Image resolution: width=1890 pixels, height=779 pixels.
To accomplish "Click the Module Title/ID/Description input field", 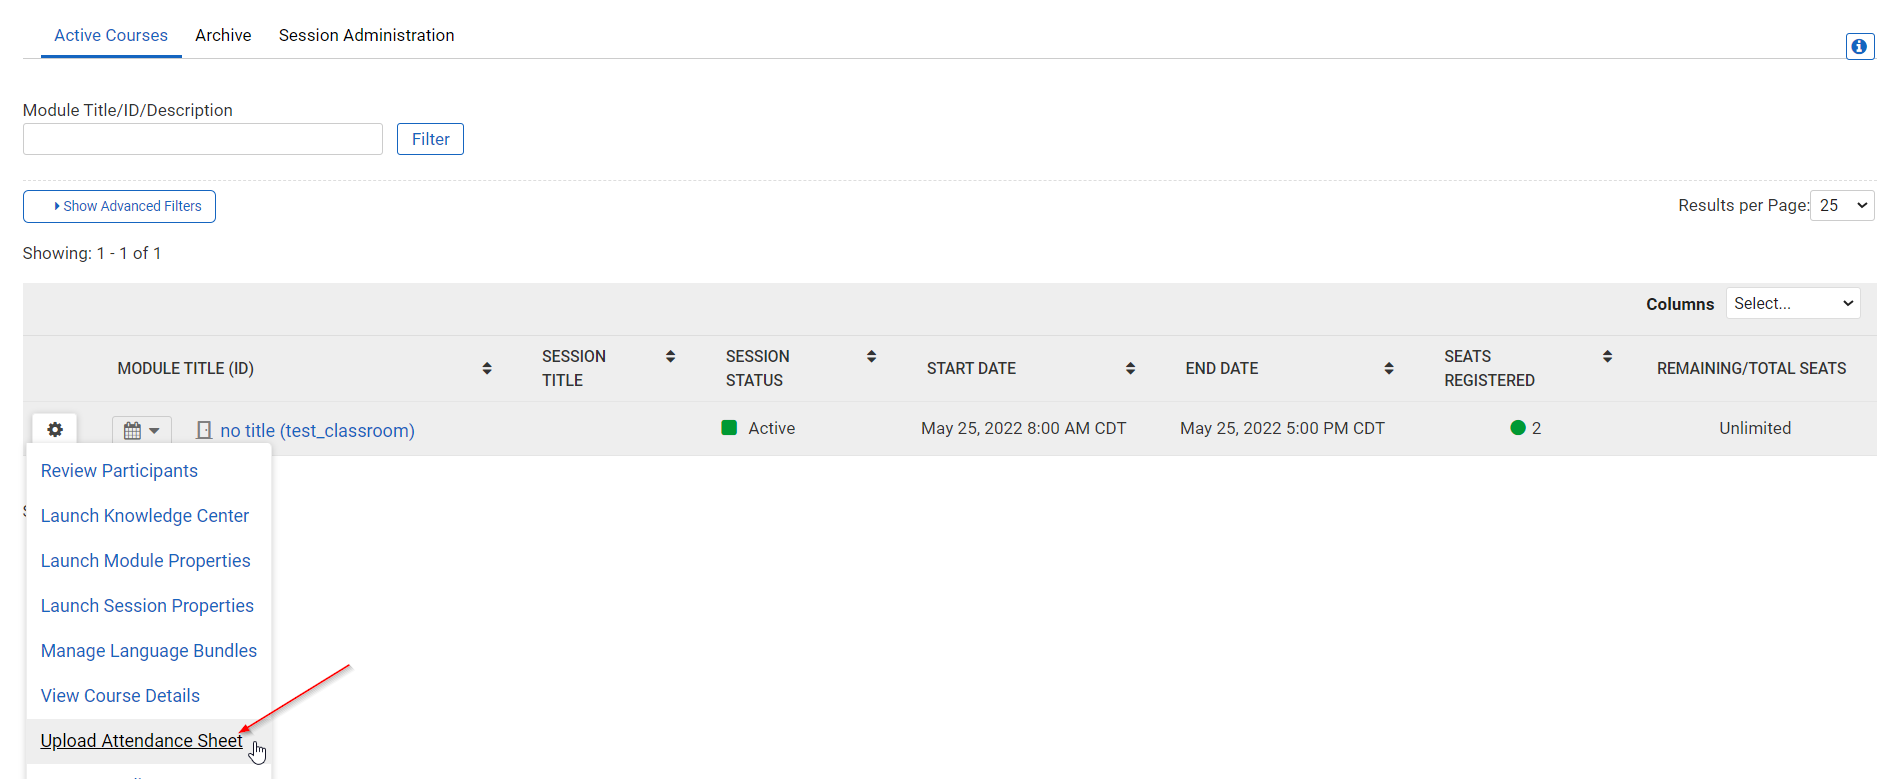I will pos(203,139).
